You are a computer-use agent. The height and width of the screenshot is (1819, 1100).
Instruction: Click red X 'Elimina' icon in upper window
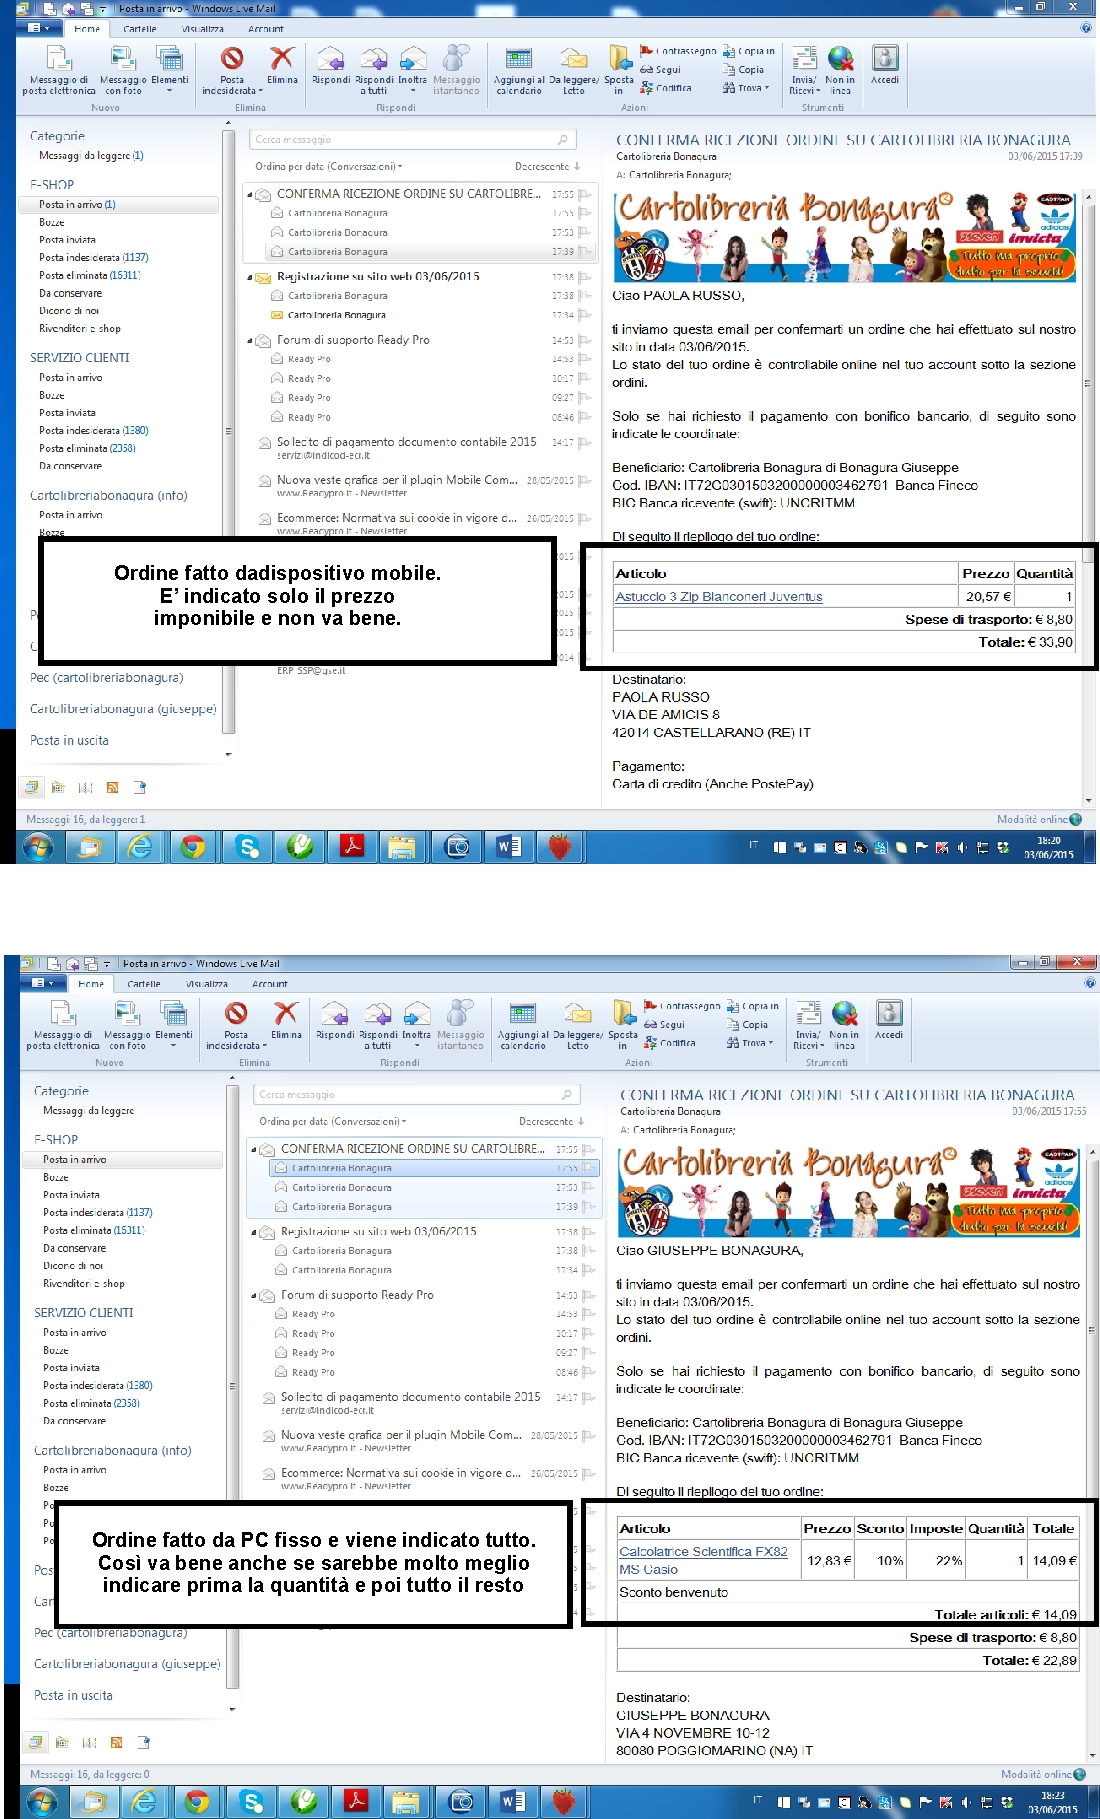[282, 58]
